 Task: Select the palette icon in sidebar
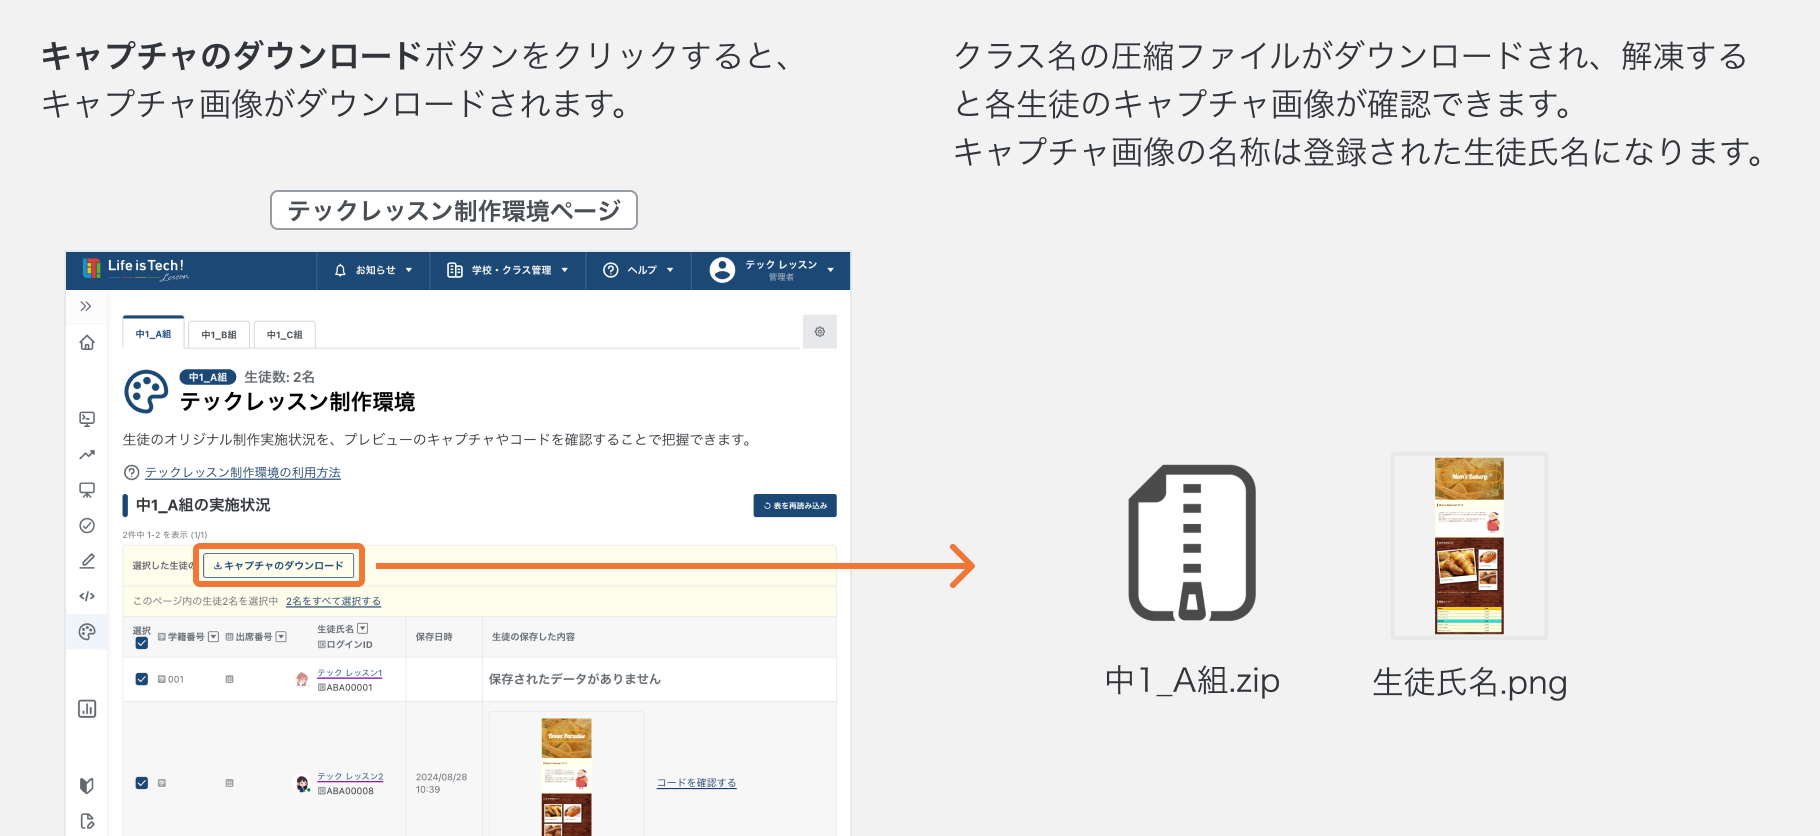(87, 632)
